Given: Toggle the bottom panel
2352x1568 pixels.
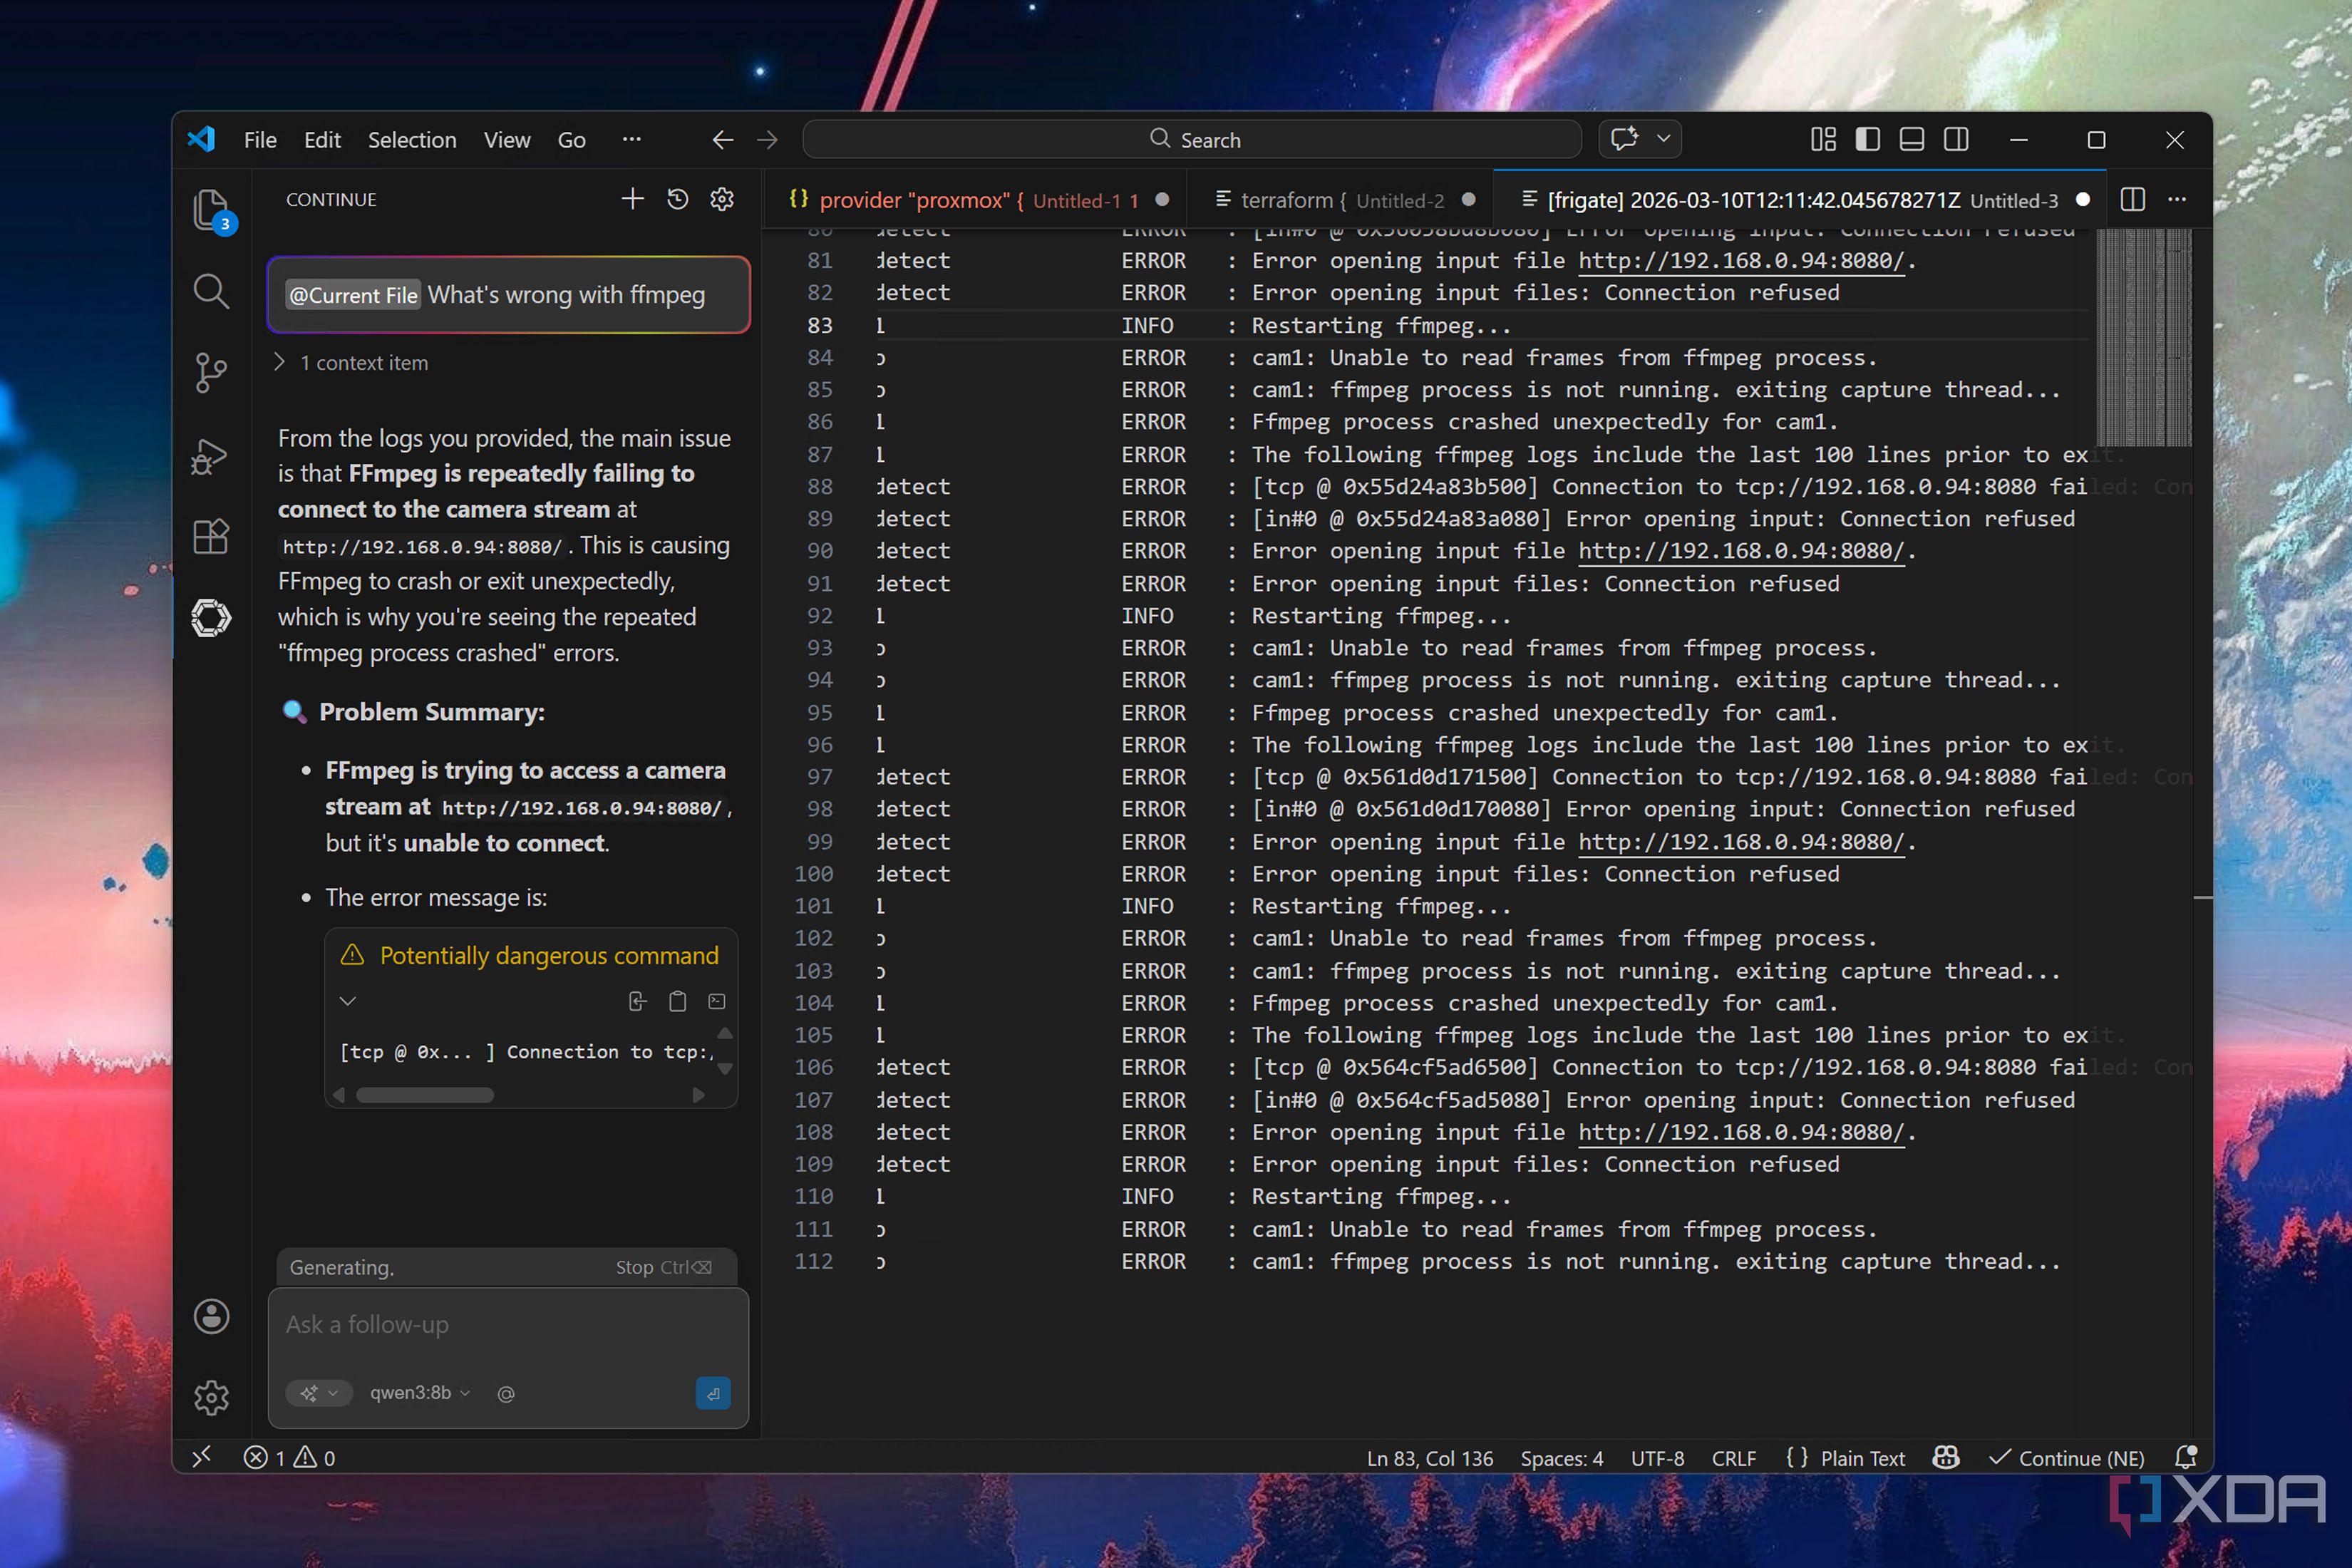Looking at the screenshot, I should coord(1911,140).
